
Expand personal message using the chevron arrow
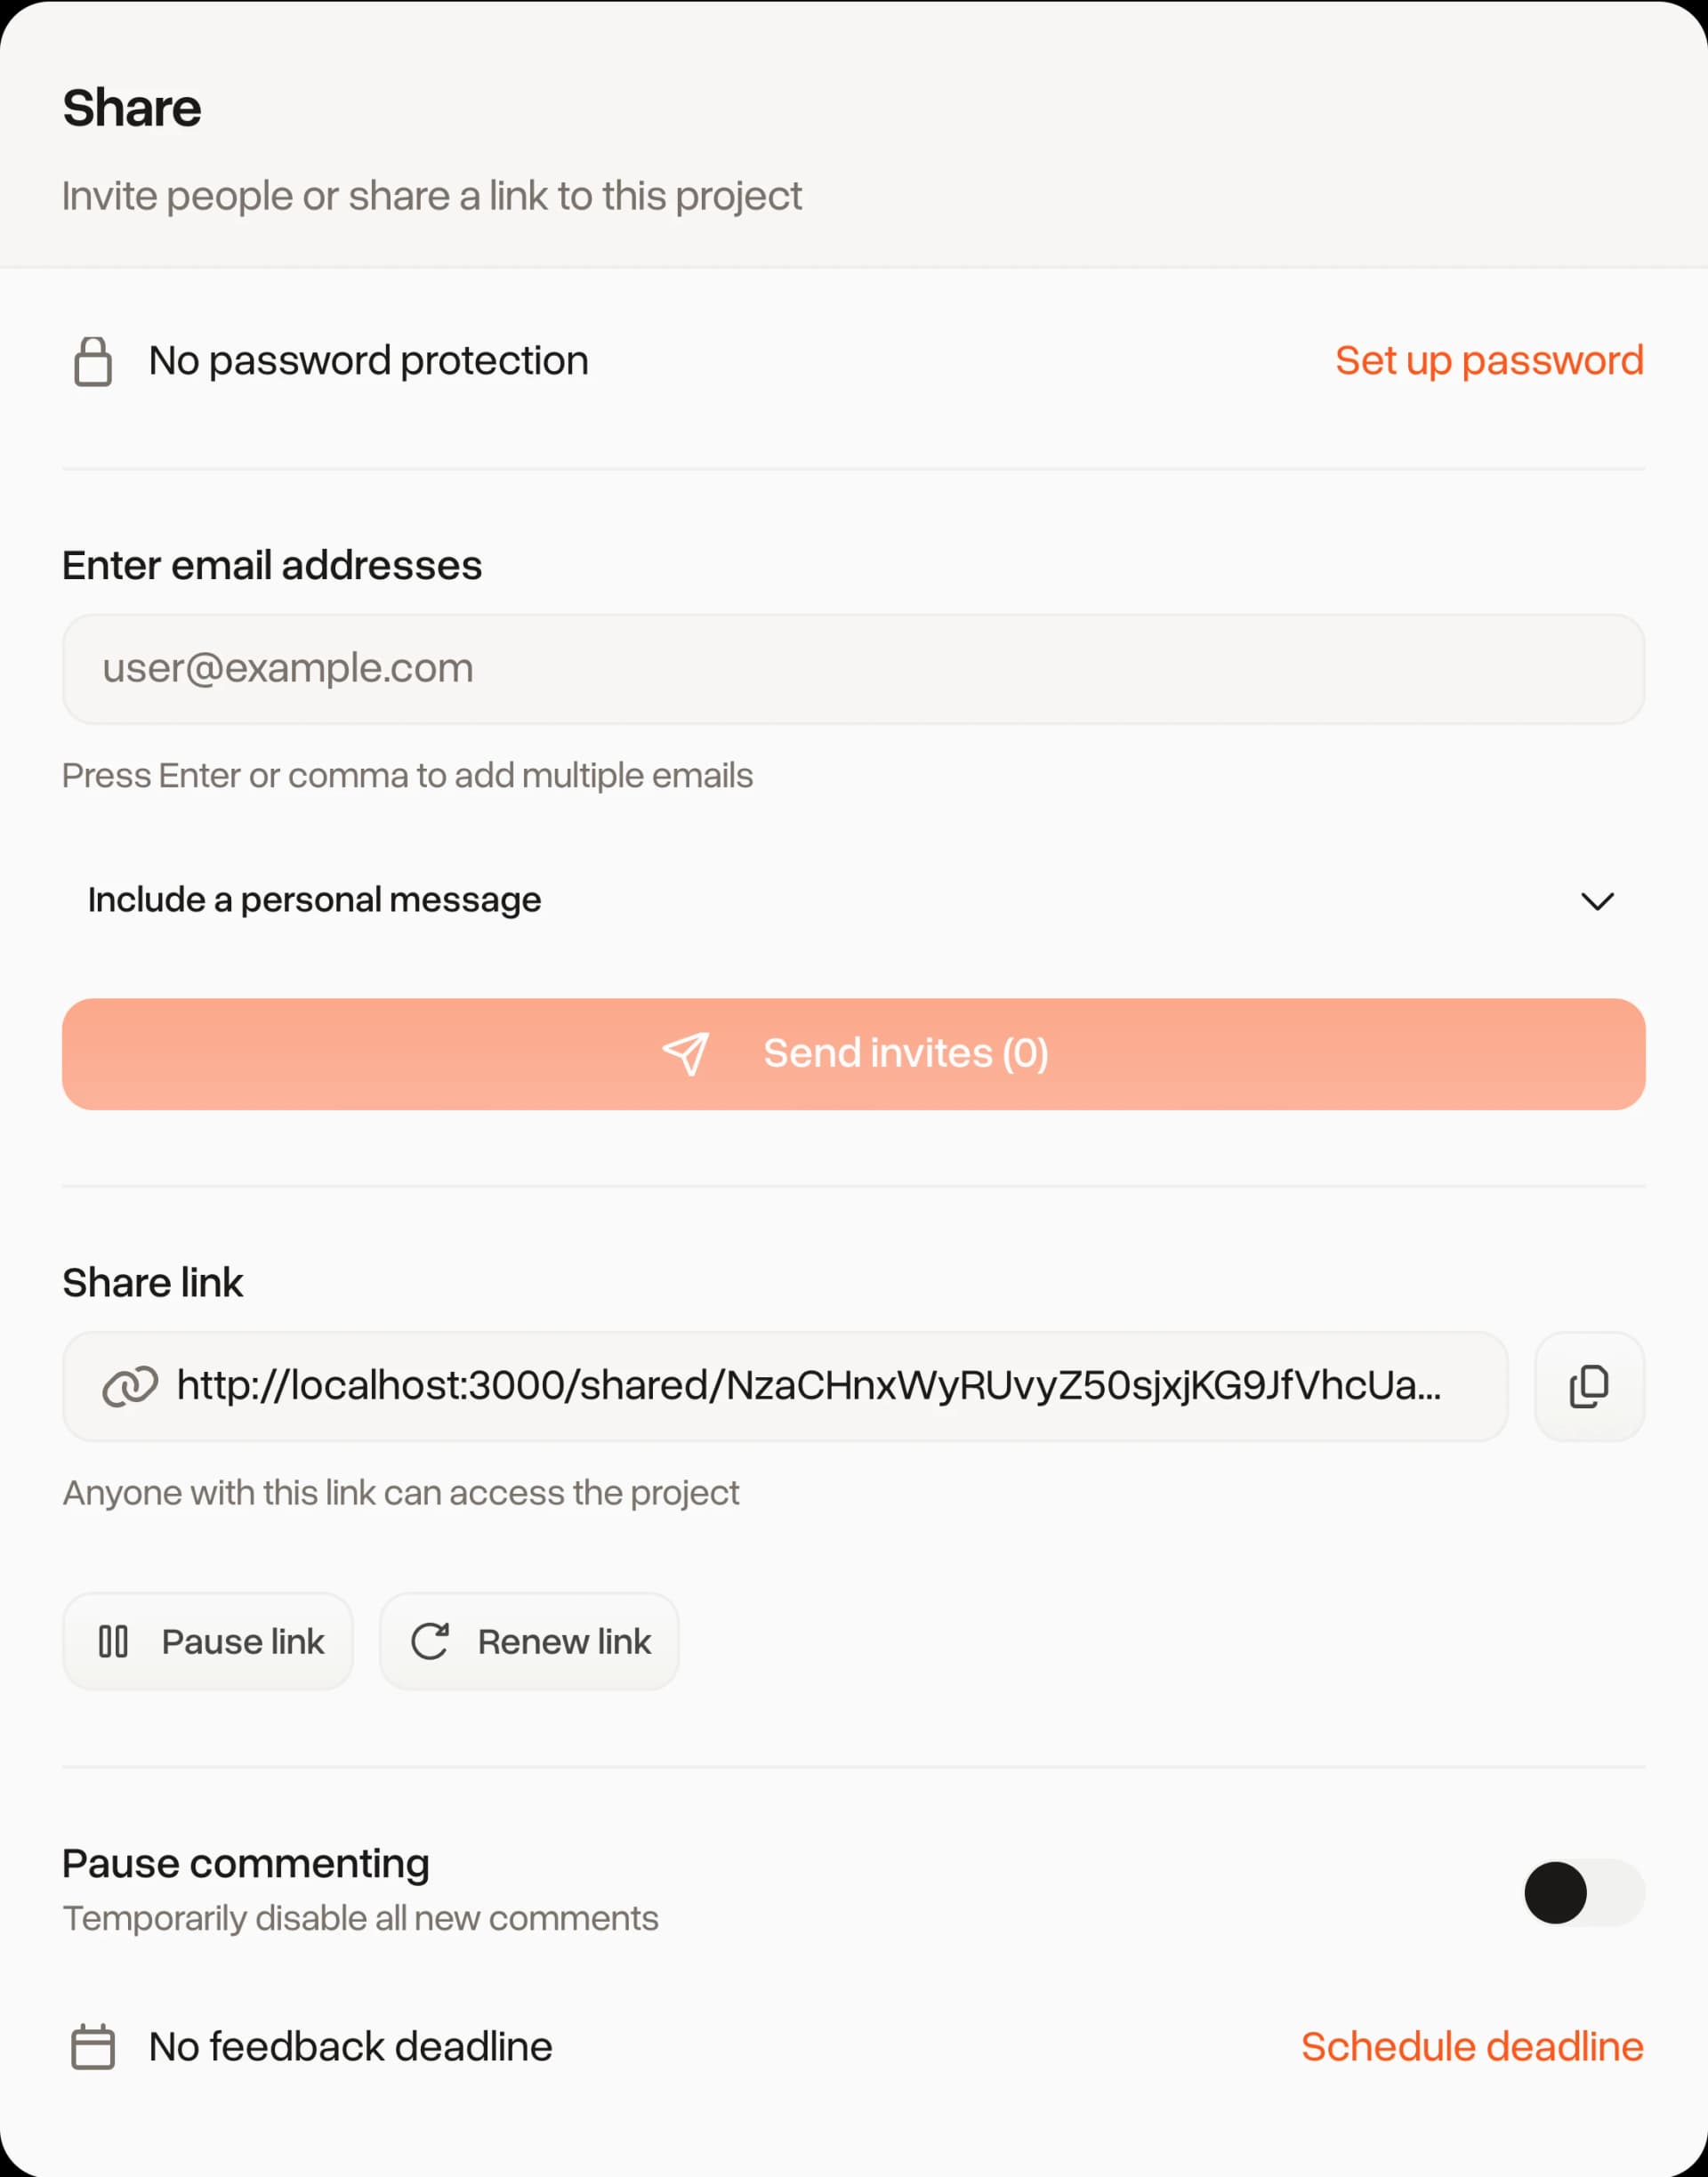[1597, 901]
